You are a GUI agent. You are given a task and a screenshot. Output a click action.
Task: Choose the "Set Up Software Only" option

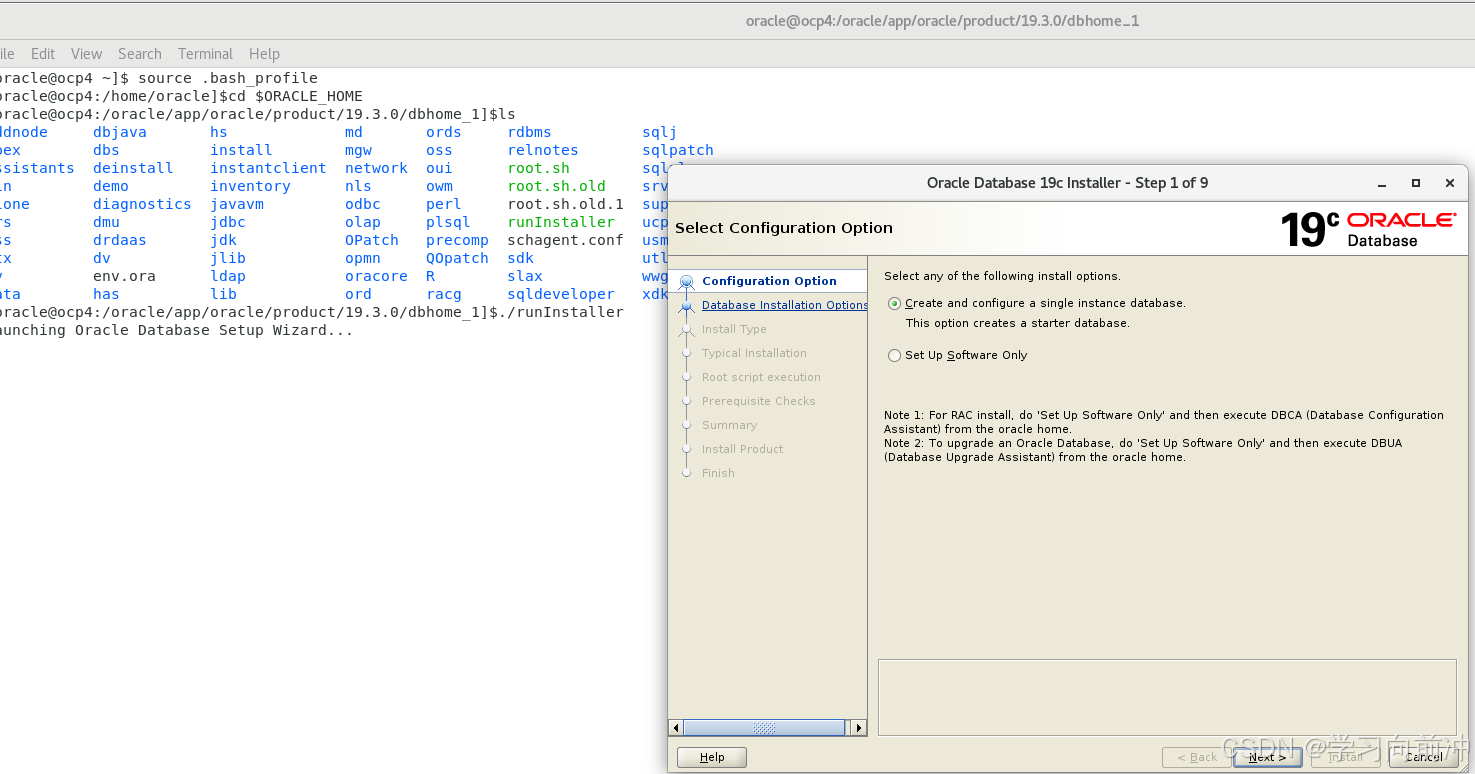point(894,355)
